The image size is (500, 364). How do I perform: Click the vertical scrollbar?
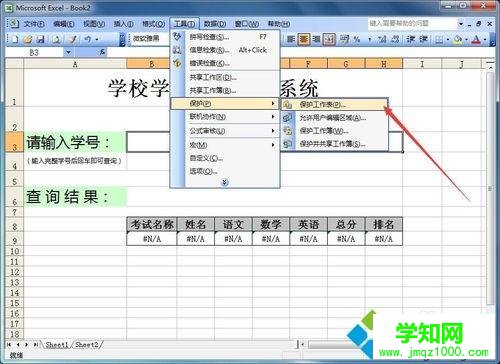(490, 188)
